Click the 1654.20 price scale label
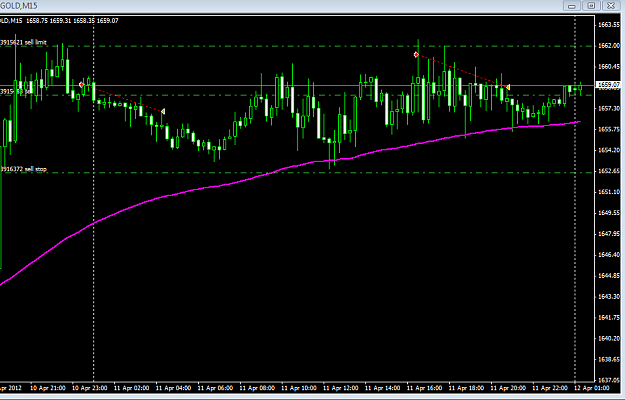The image size is (625, 400). coord(609,150)
